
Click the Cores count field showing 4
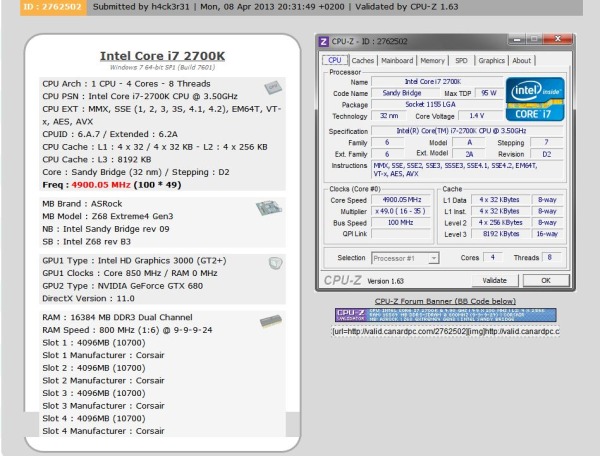click(493, 257)
